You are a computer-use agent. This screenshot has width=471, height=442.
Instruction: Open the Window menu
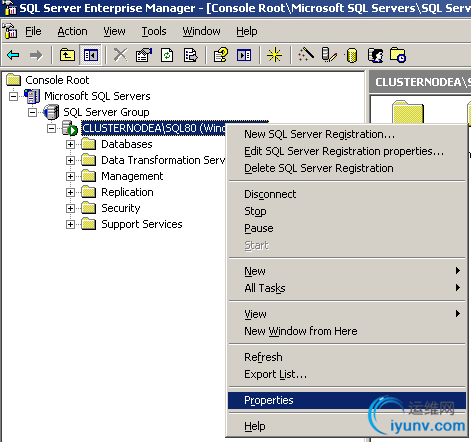(x=201, y=31)
